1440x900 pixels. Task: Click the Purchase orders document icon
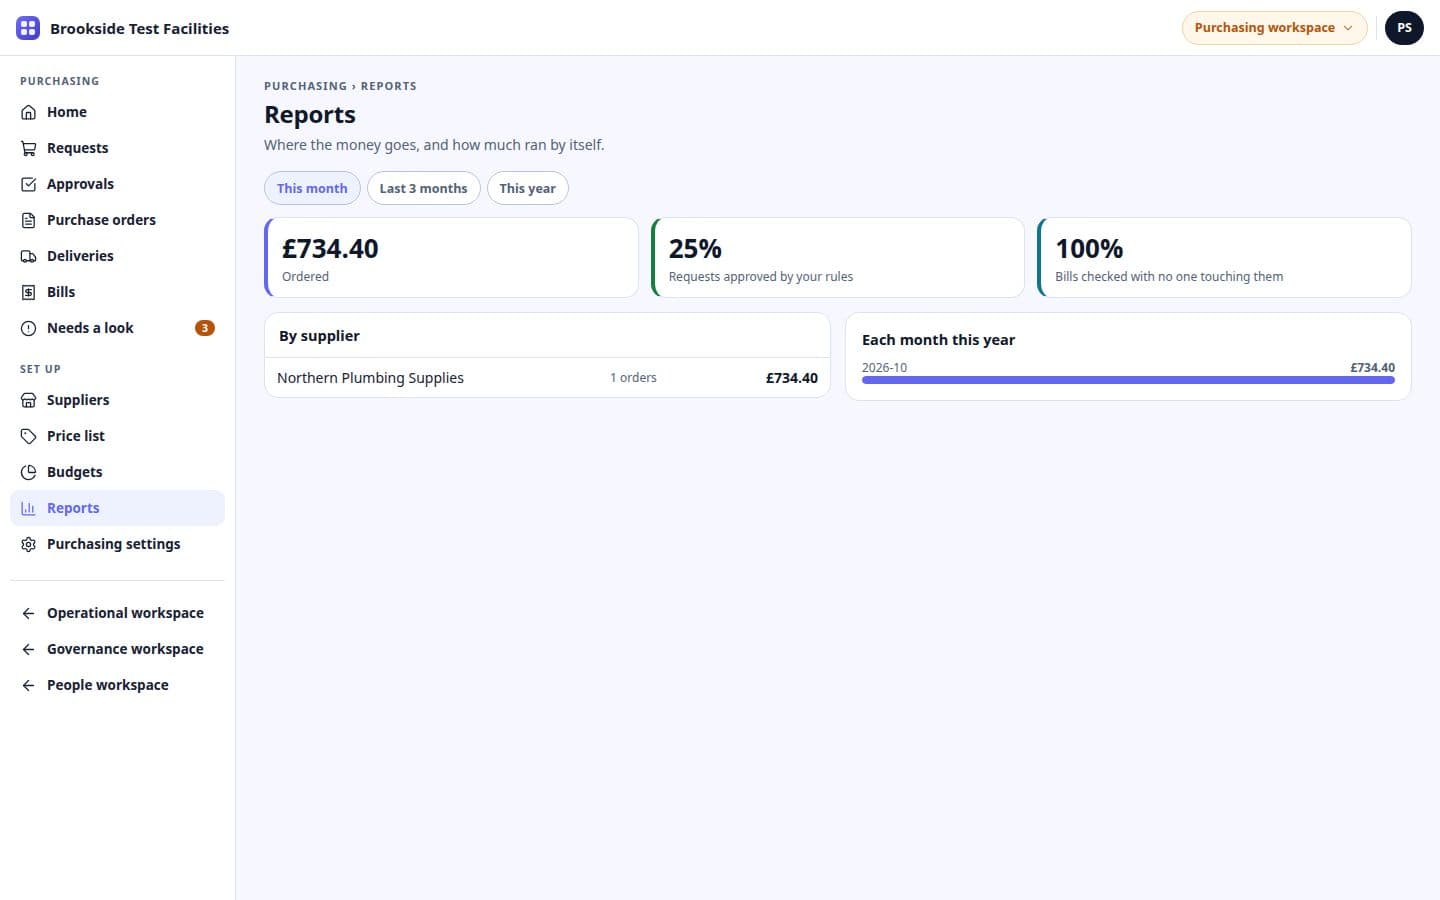(28, 220)
